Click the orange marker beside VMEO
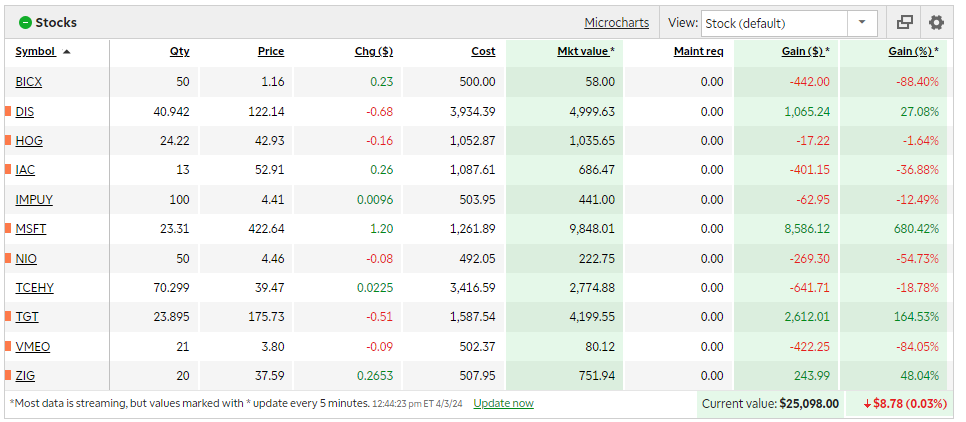Screen dimensions: 966x422 click(8, 346)
